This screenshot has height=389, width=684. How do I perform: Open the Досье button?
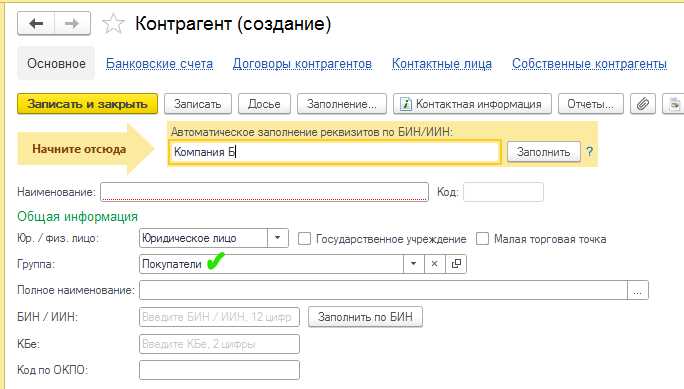(x=264, y=104)
